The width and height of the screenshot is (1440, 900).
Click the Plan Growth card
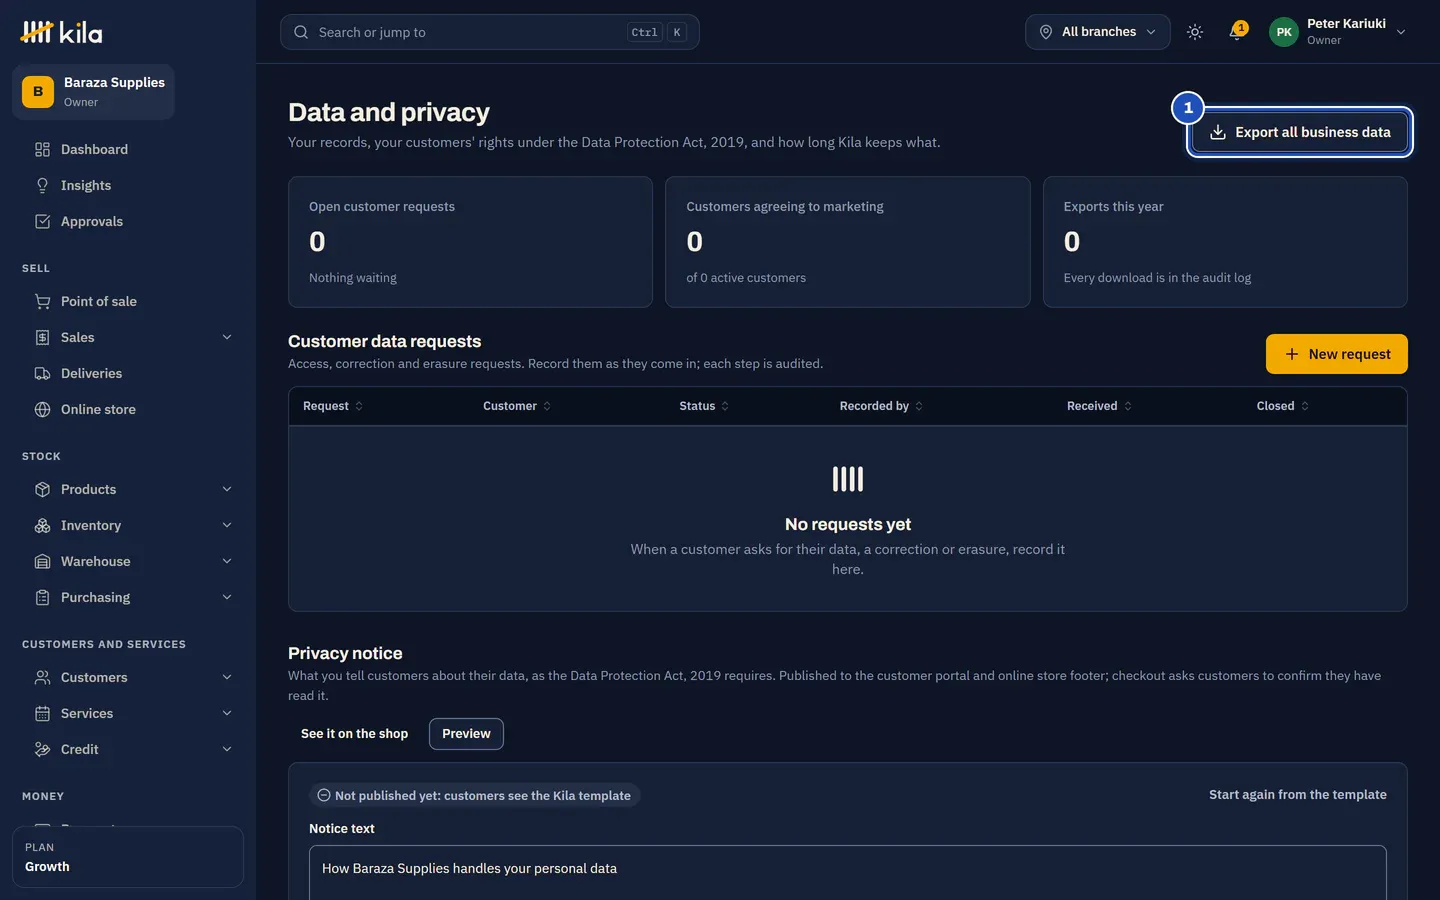(128, 857)
